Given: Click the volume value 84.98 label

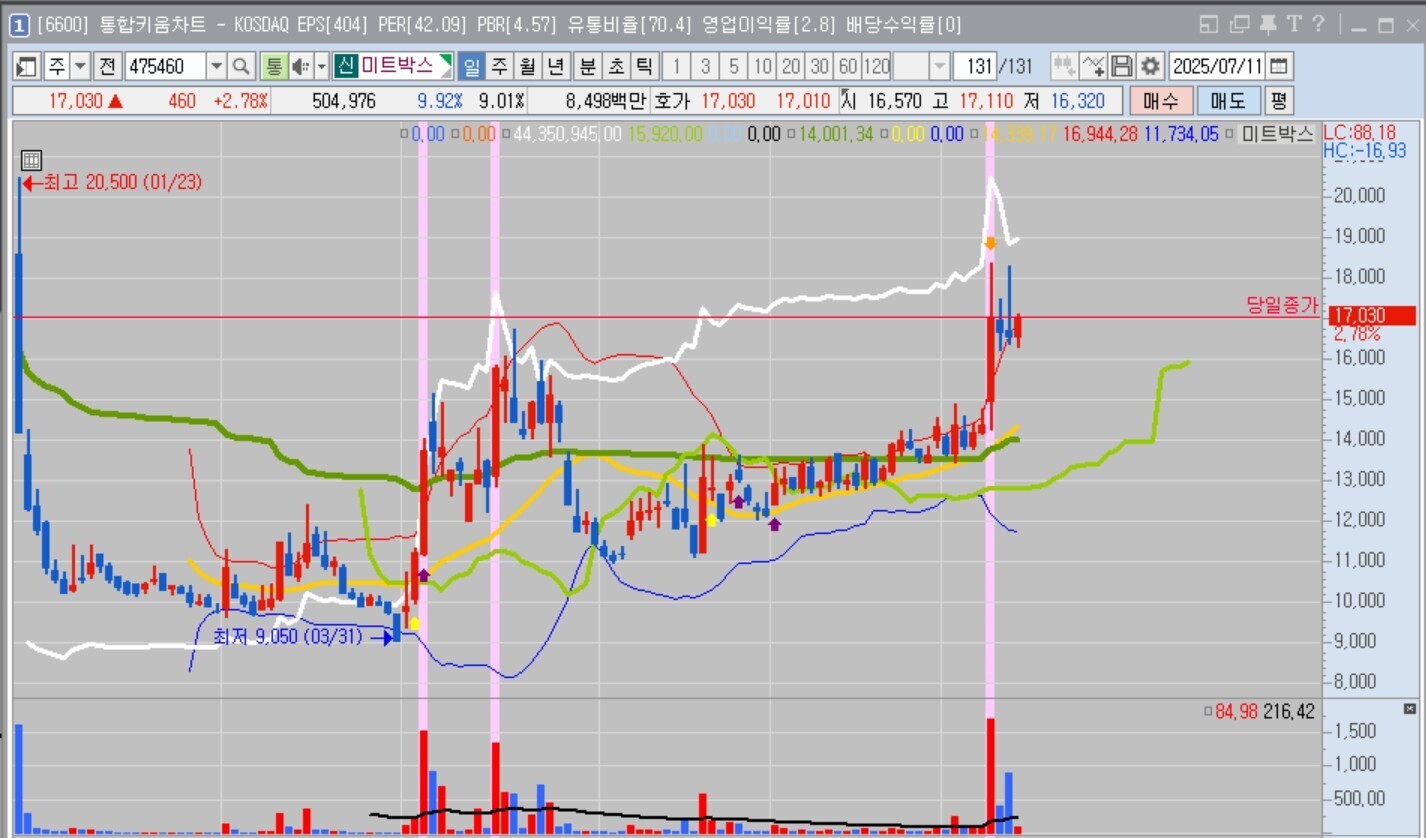Looking at the screenshot, I should point(1236,712).
